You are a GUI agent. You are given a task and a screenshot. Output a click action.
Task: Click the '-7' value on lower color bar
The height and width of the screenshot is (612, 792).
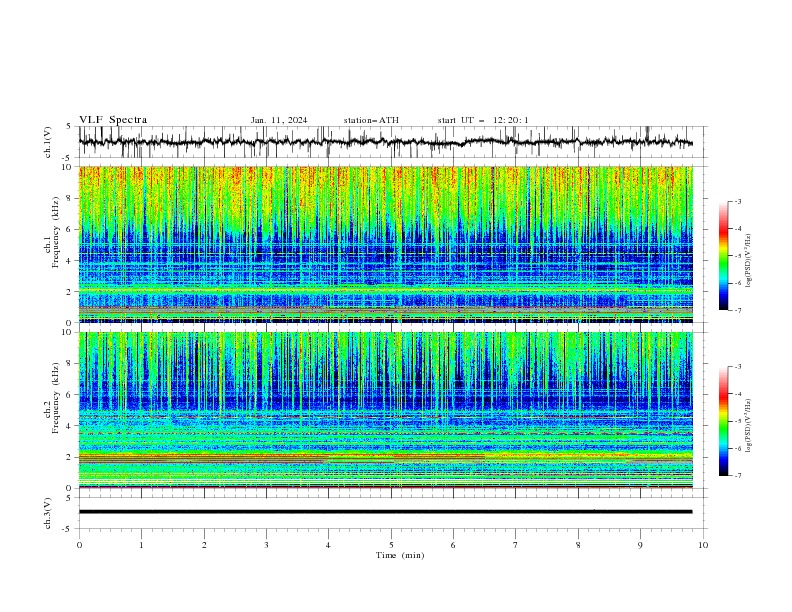[737, 475]
